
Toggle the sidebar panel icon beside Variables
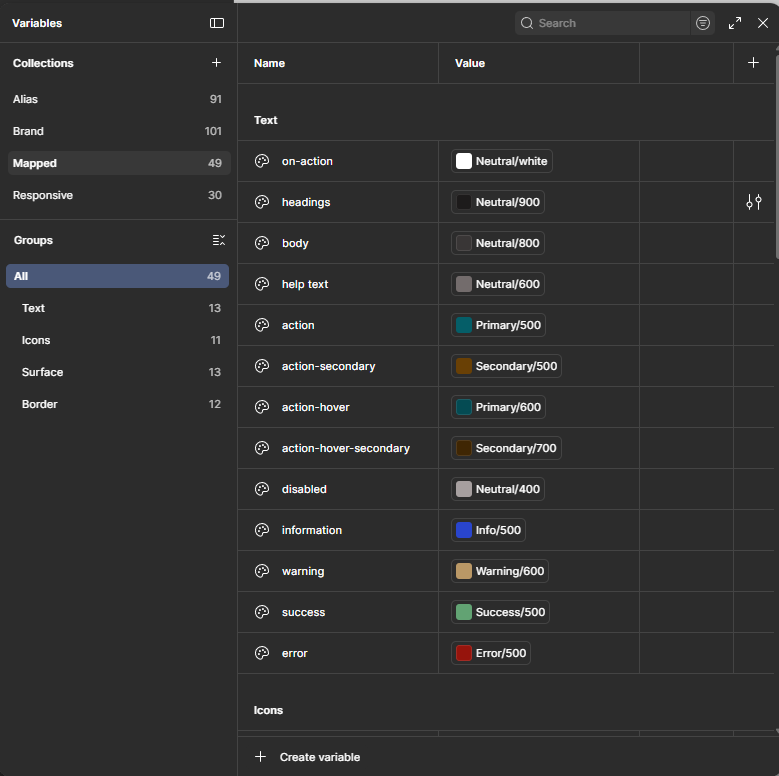click(x=217, y=23)
